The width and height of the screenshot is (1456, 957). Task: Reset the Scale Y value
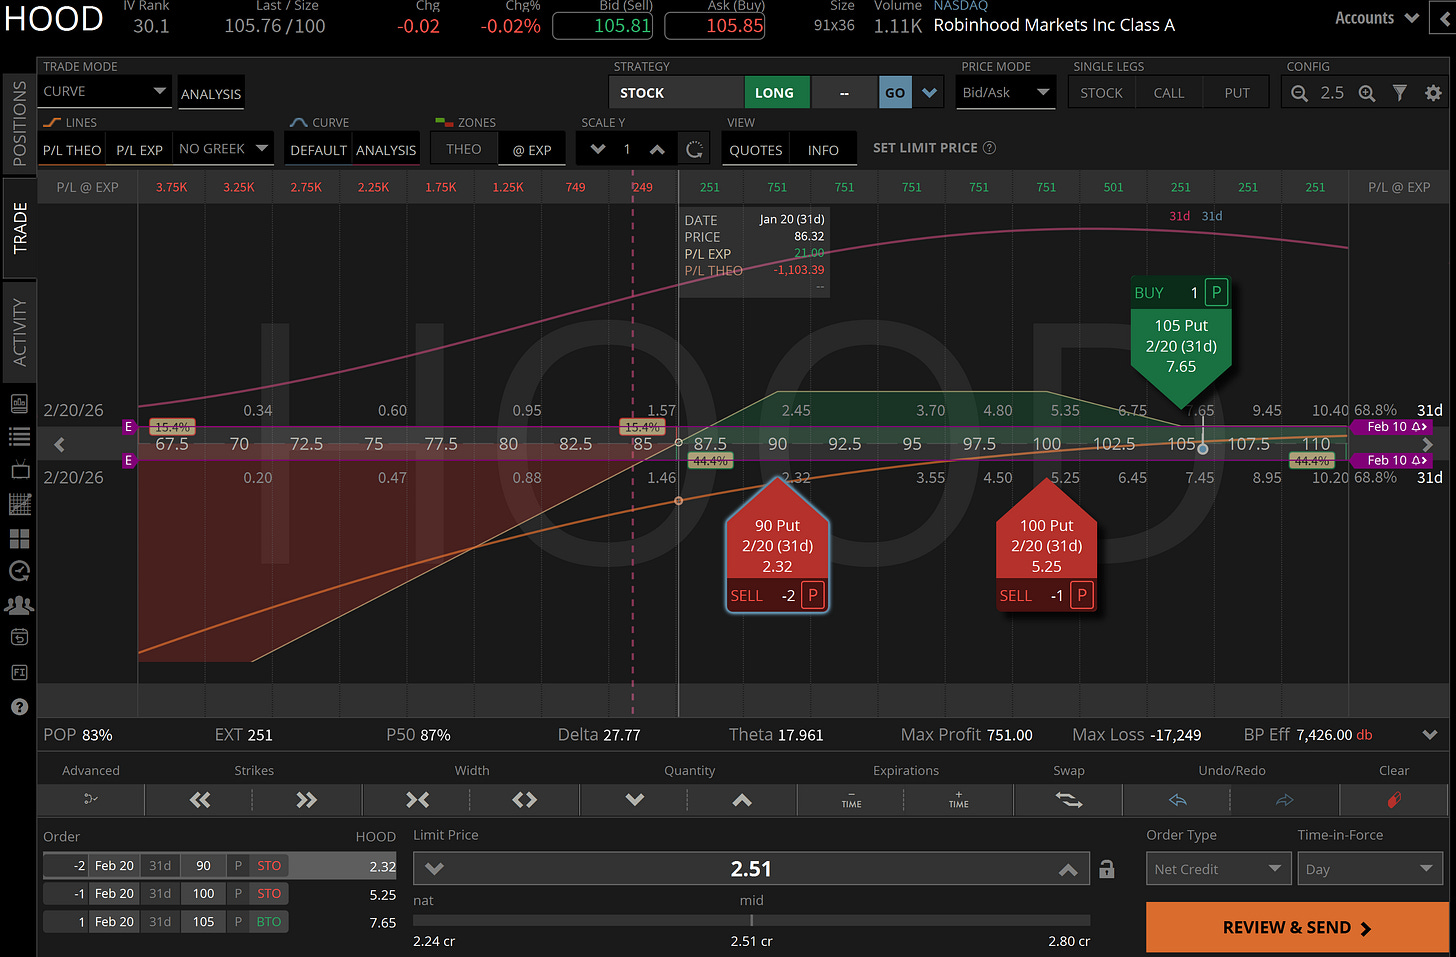694,149
